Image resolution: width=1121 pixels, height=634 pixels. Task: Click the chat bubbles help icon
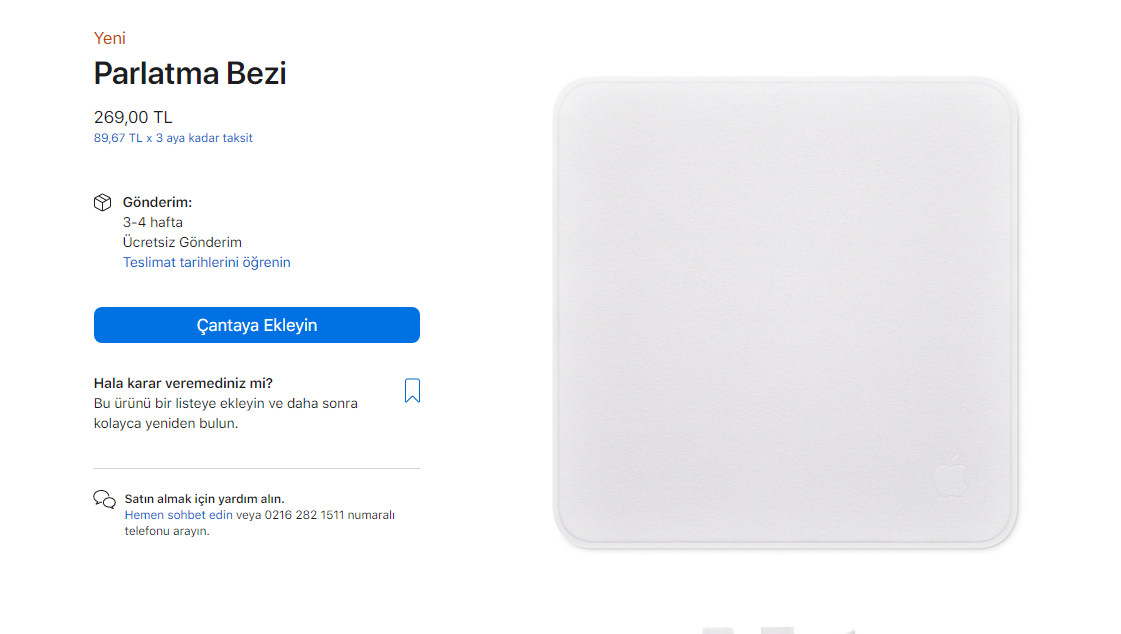click(x=104, y=499)
